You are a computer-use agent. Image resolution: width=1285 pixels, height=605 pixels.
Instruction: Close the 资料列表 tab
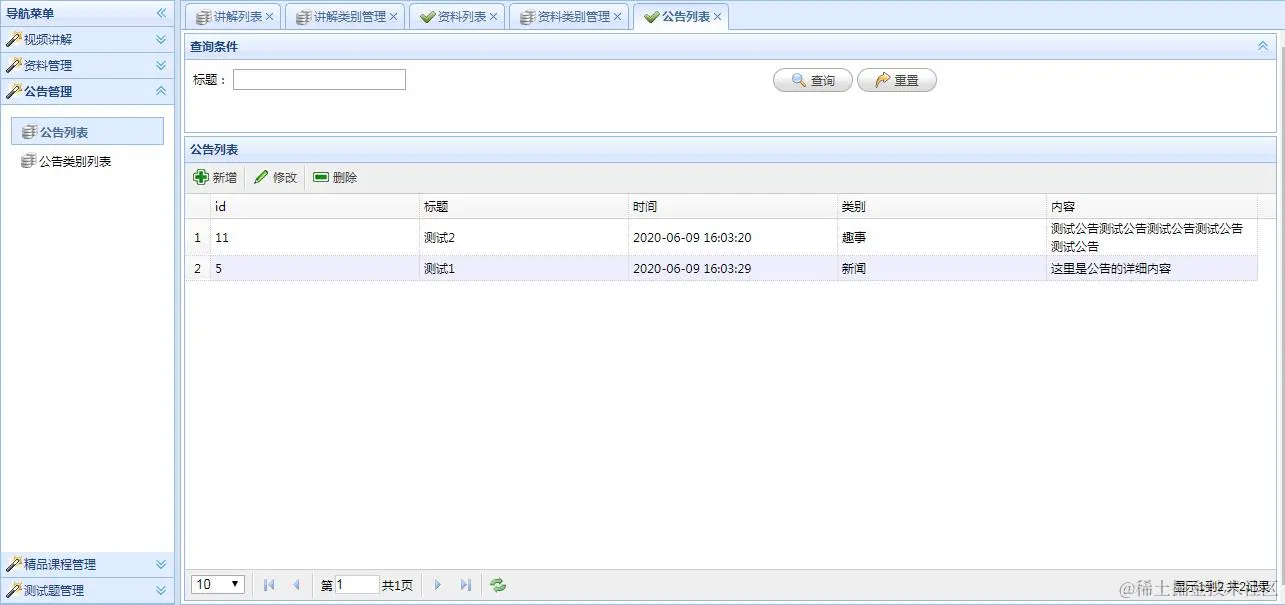pyautogui.click(x=493, y=17)
